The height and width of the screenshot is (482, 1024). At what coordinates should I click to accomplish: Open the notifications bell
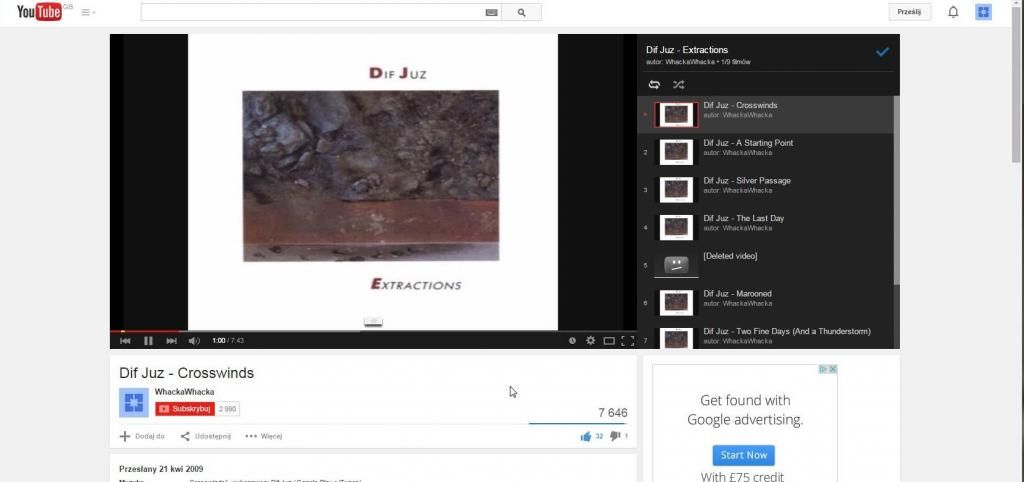coord(953,12)
